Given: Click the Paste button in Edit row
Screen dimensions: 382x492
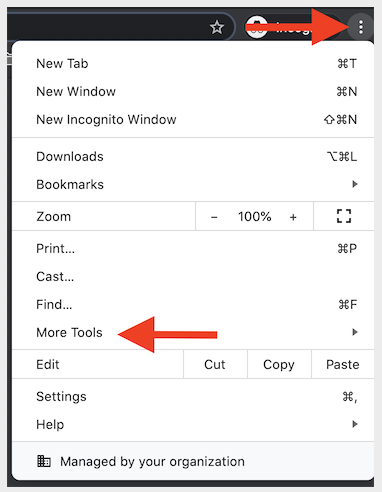Looking at the screenshot, I should [x=343, y=364].
